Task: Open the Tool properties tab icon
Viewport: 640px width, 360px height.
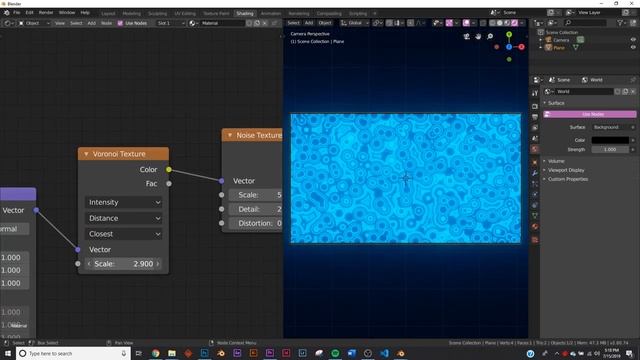Action: click(535, 93)
